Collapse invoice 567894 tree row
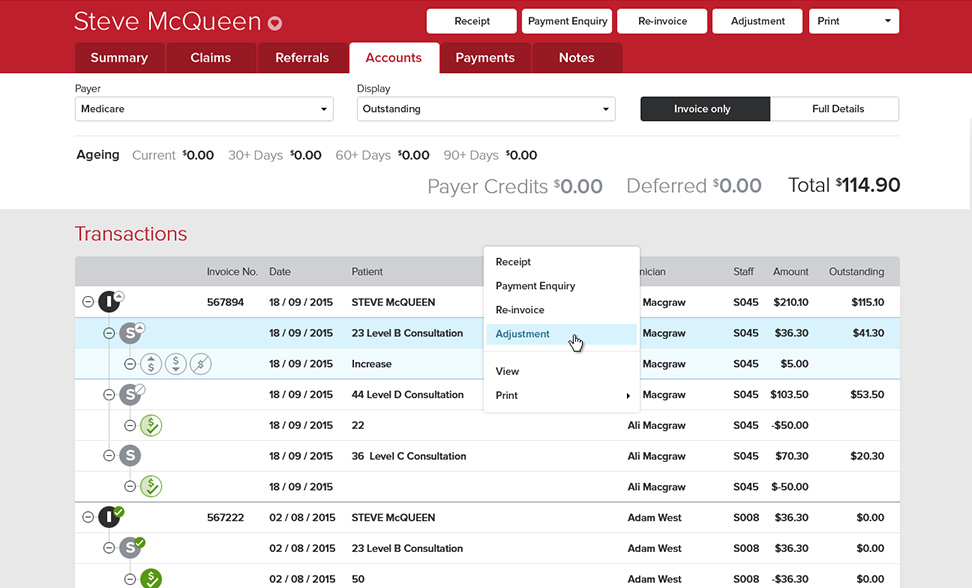The image size is (972, 588). point(88,302)
